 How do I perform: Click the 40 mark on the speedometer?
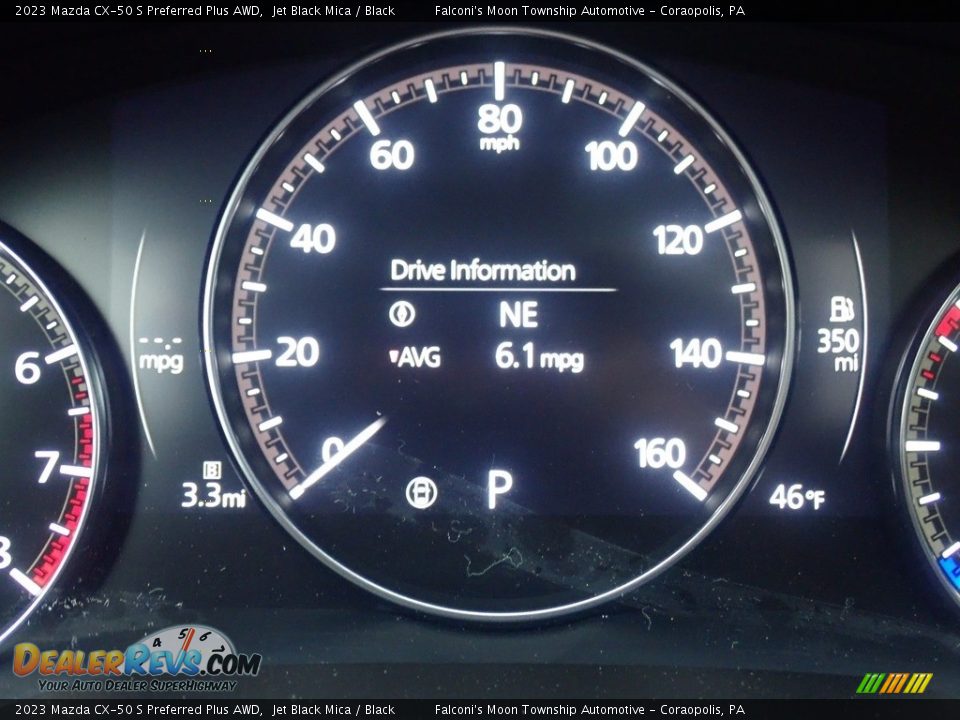click(x=313, y=238)
